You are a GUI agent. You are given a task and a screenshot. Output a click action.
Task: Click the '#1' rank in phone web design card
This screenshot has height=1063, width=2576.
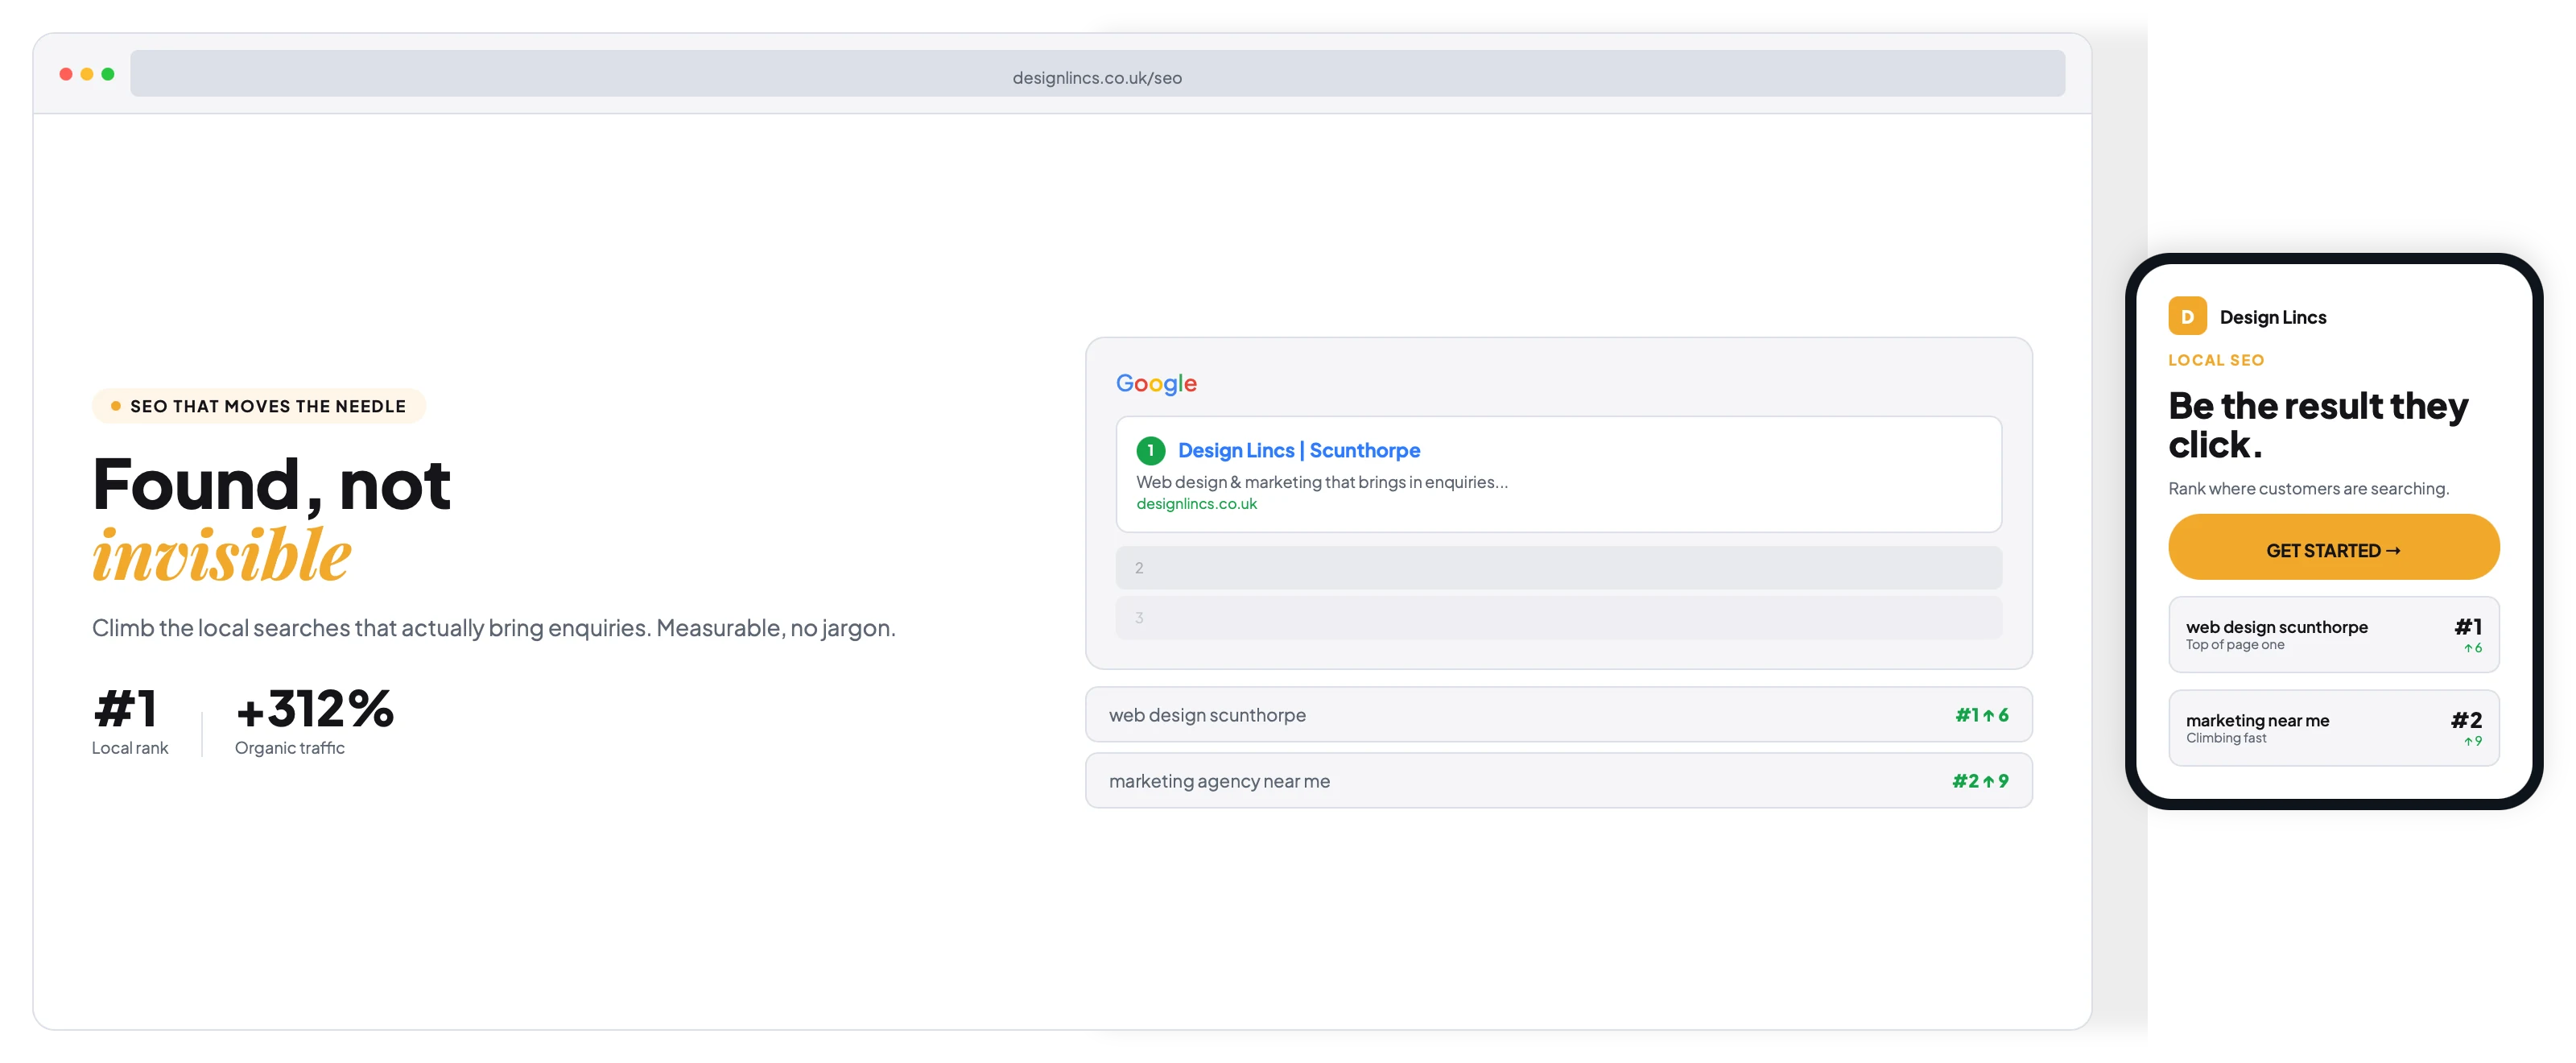click(x=2468, y=627)
